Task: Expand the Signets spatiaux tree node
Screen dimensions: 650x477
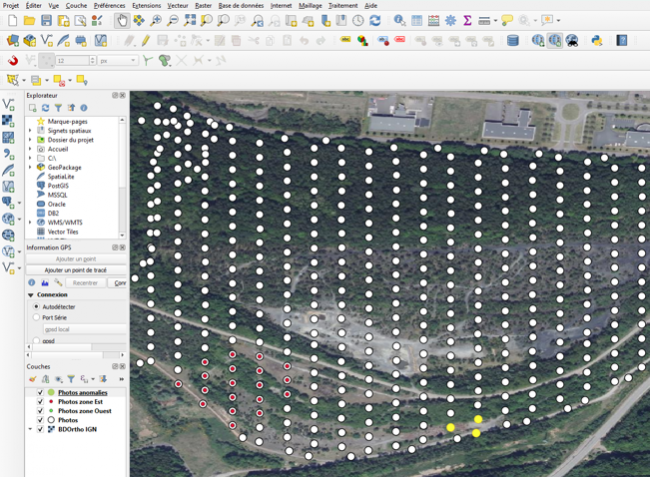Action: click(x=30, y=131)
